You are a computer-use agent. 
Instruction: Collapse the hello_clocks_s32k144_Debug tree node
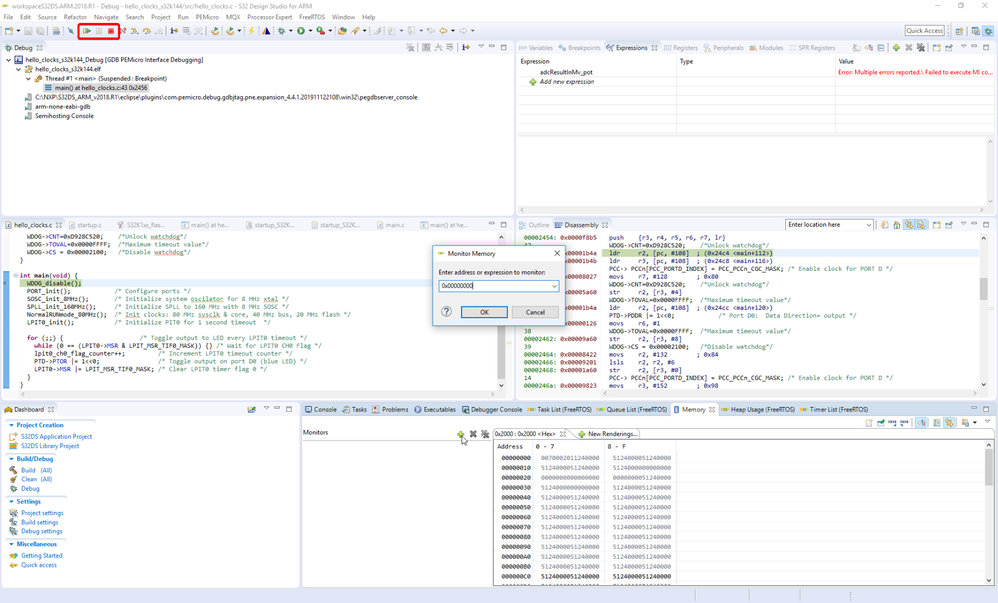pyautogui.click(x=9, y=60)
